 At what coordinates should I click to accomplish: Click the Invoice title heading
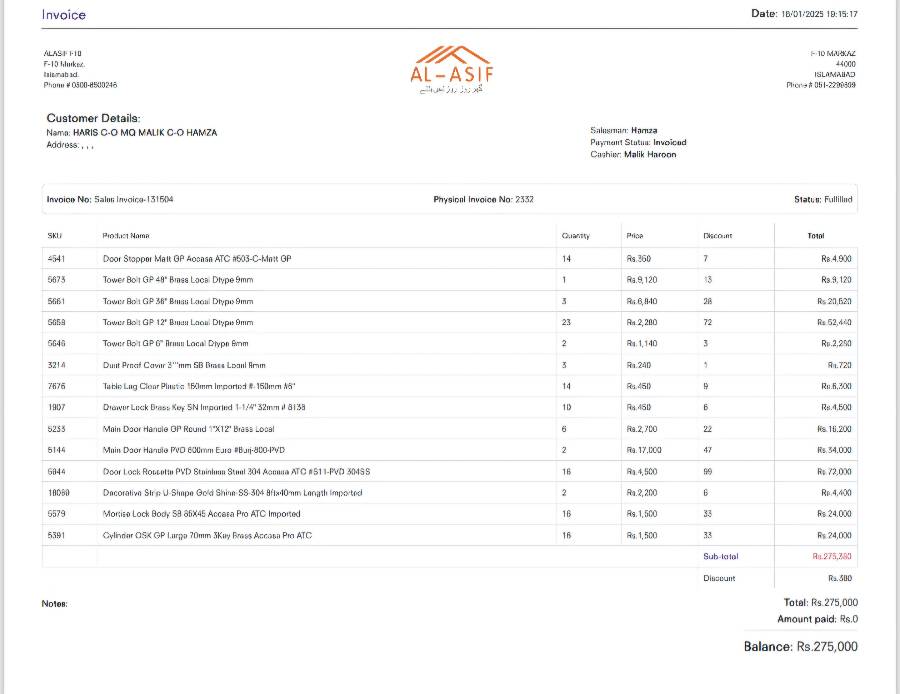point(63,15)
